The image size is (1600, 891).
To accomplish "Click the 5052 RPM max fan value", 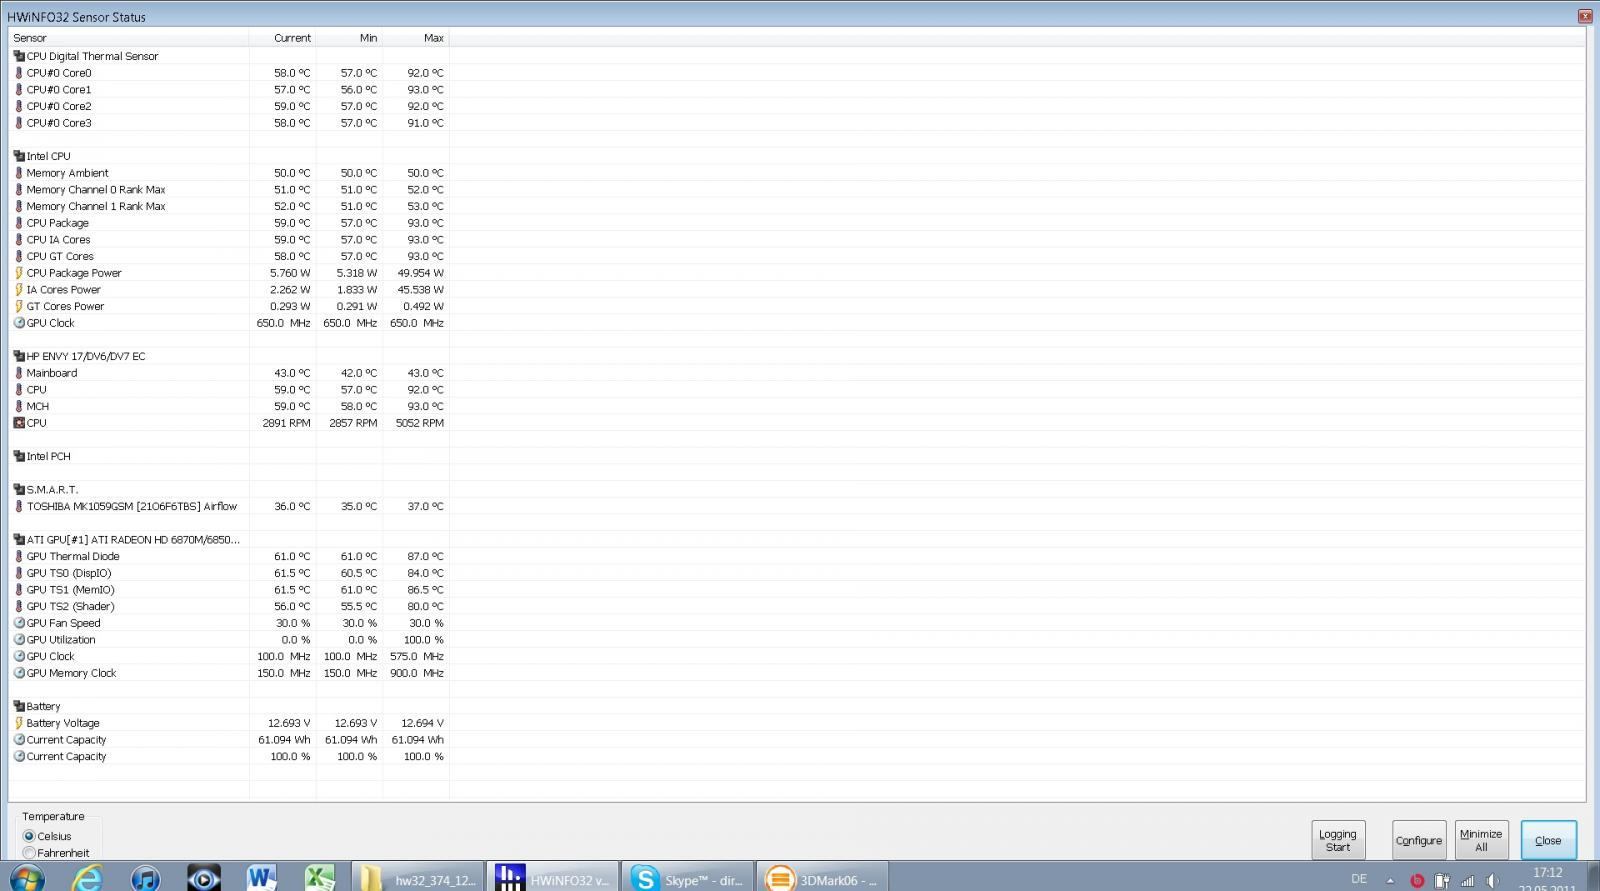I will pyautogui.click(x=420, y=423).
